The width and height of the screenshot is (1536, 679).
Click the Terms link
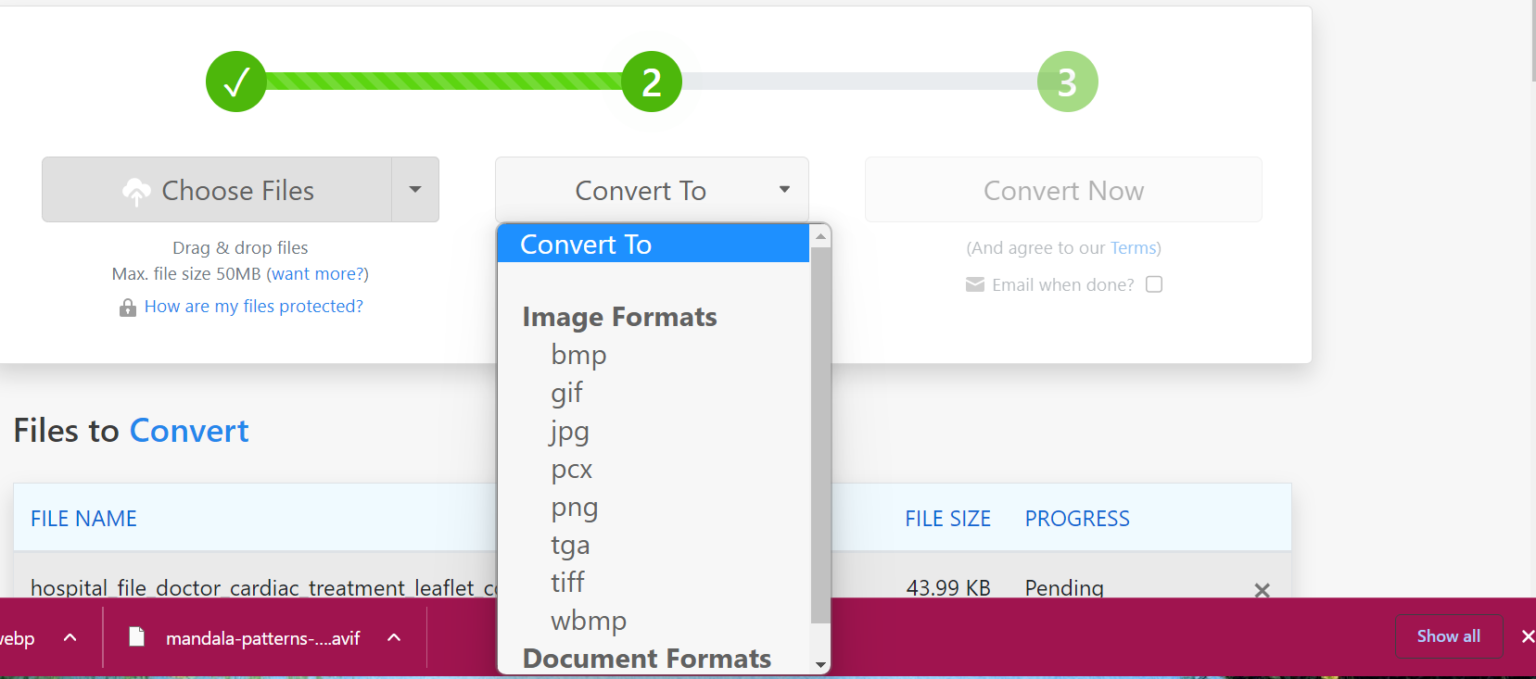[1133, 248]
